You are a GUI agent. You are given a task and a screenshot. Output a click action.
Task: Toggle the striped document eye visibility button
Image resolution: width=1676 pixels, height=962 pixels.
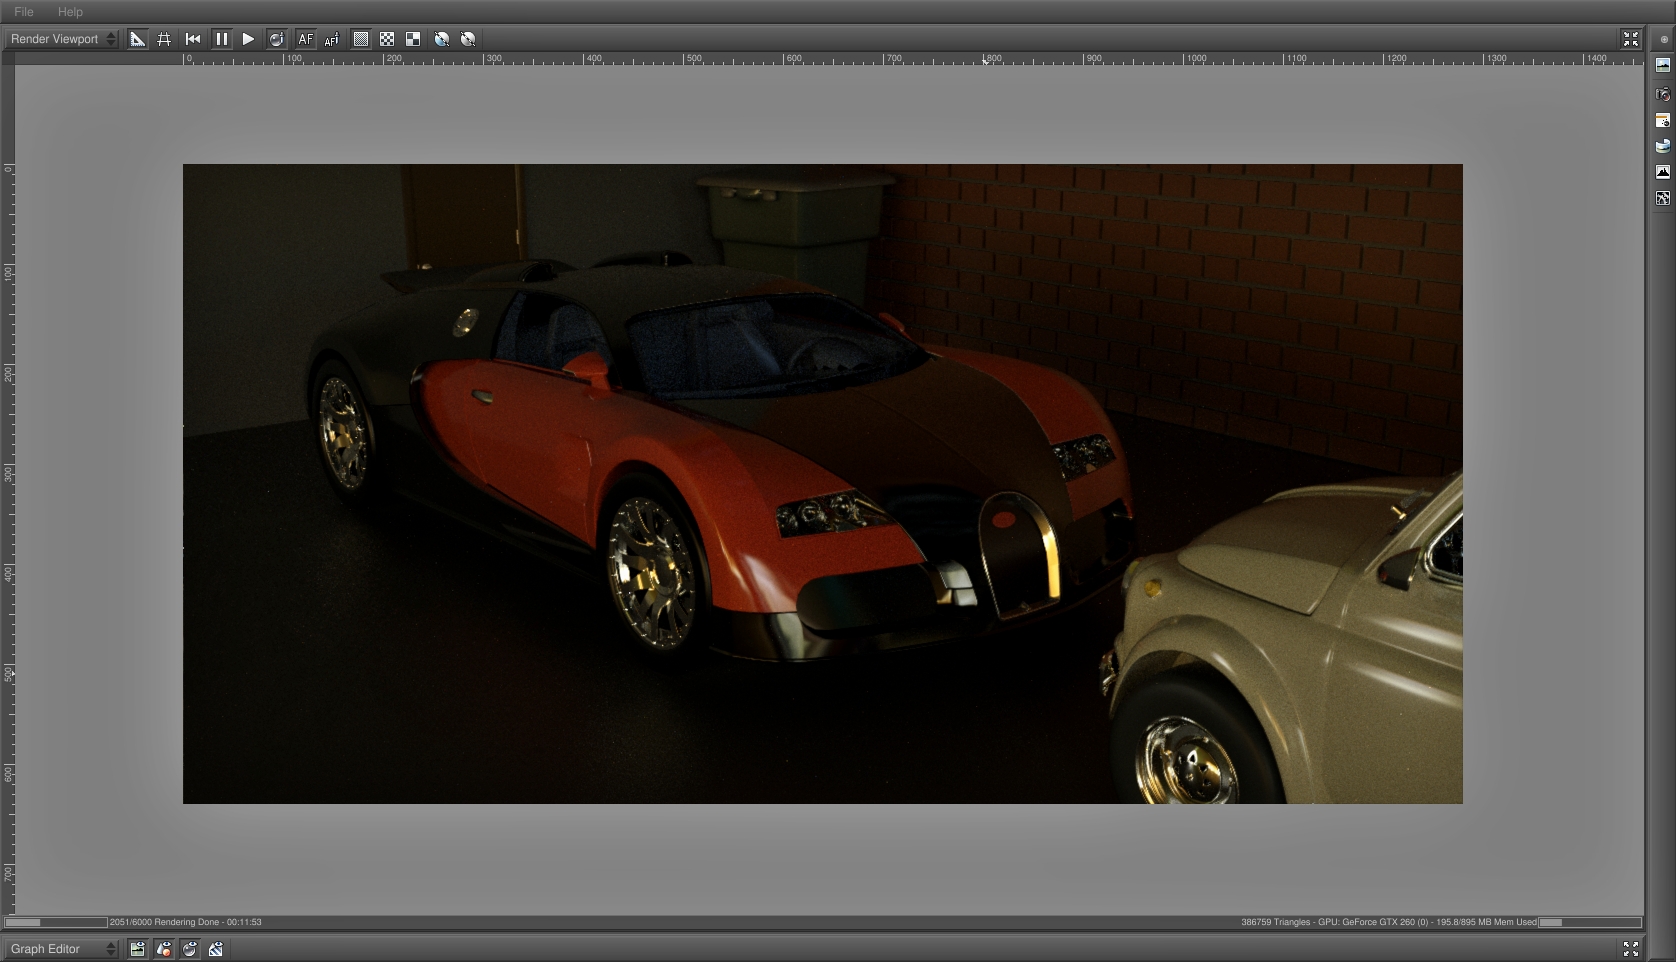216,949
